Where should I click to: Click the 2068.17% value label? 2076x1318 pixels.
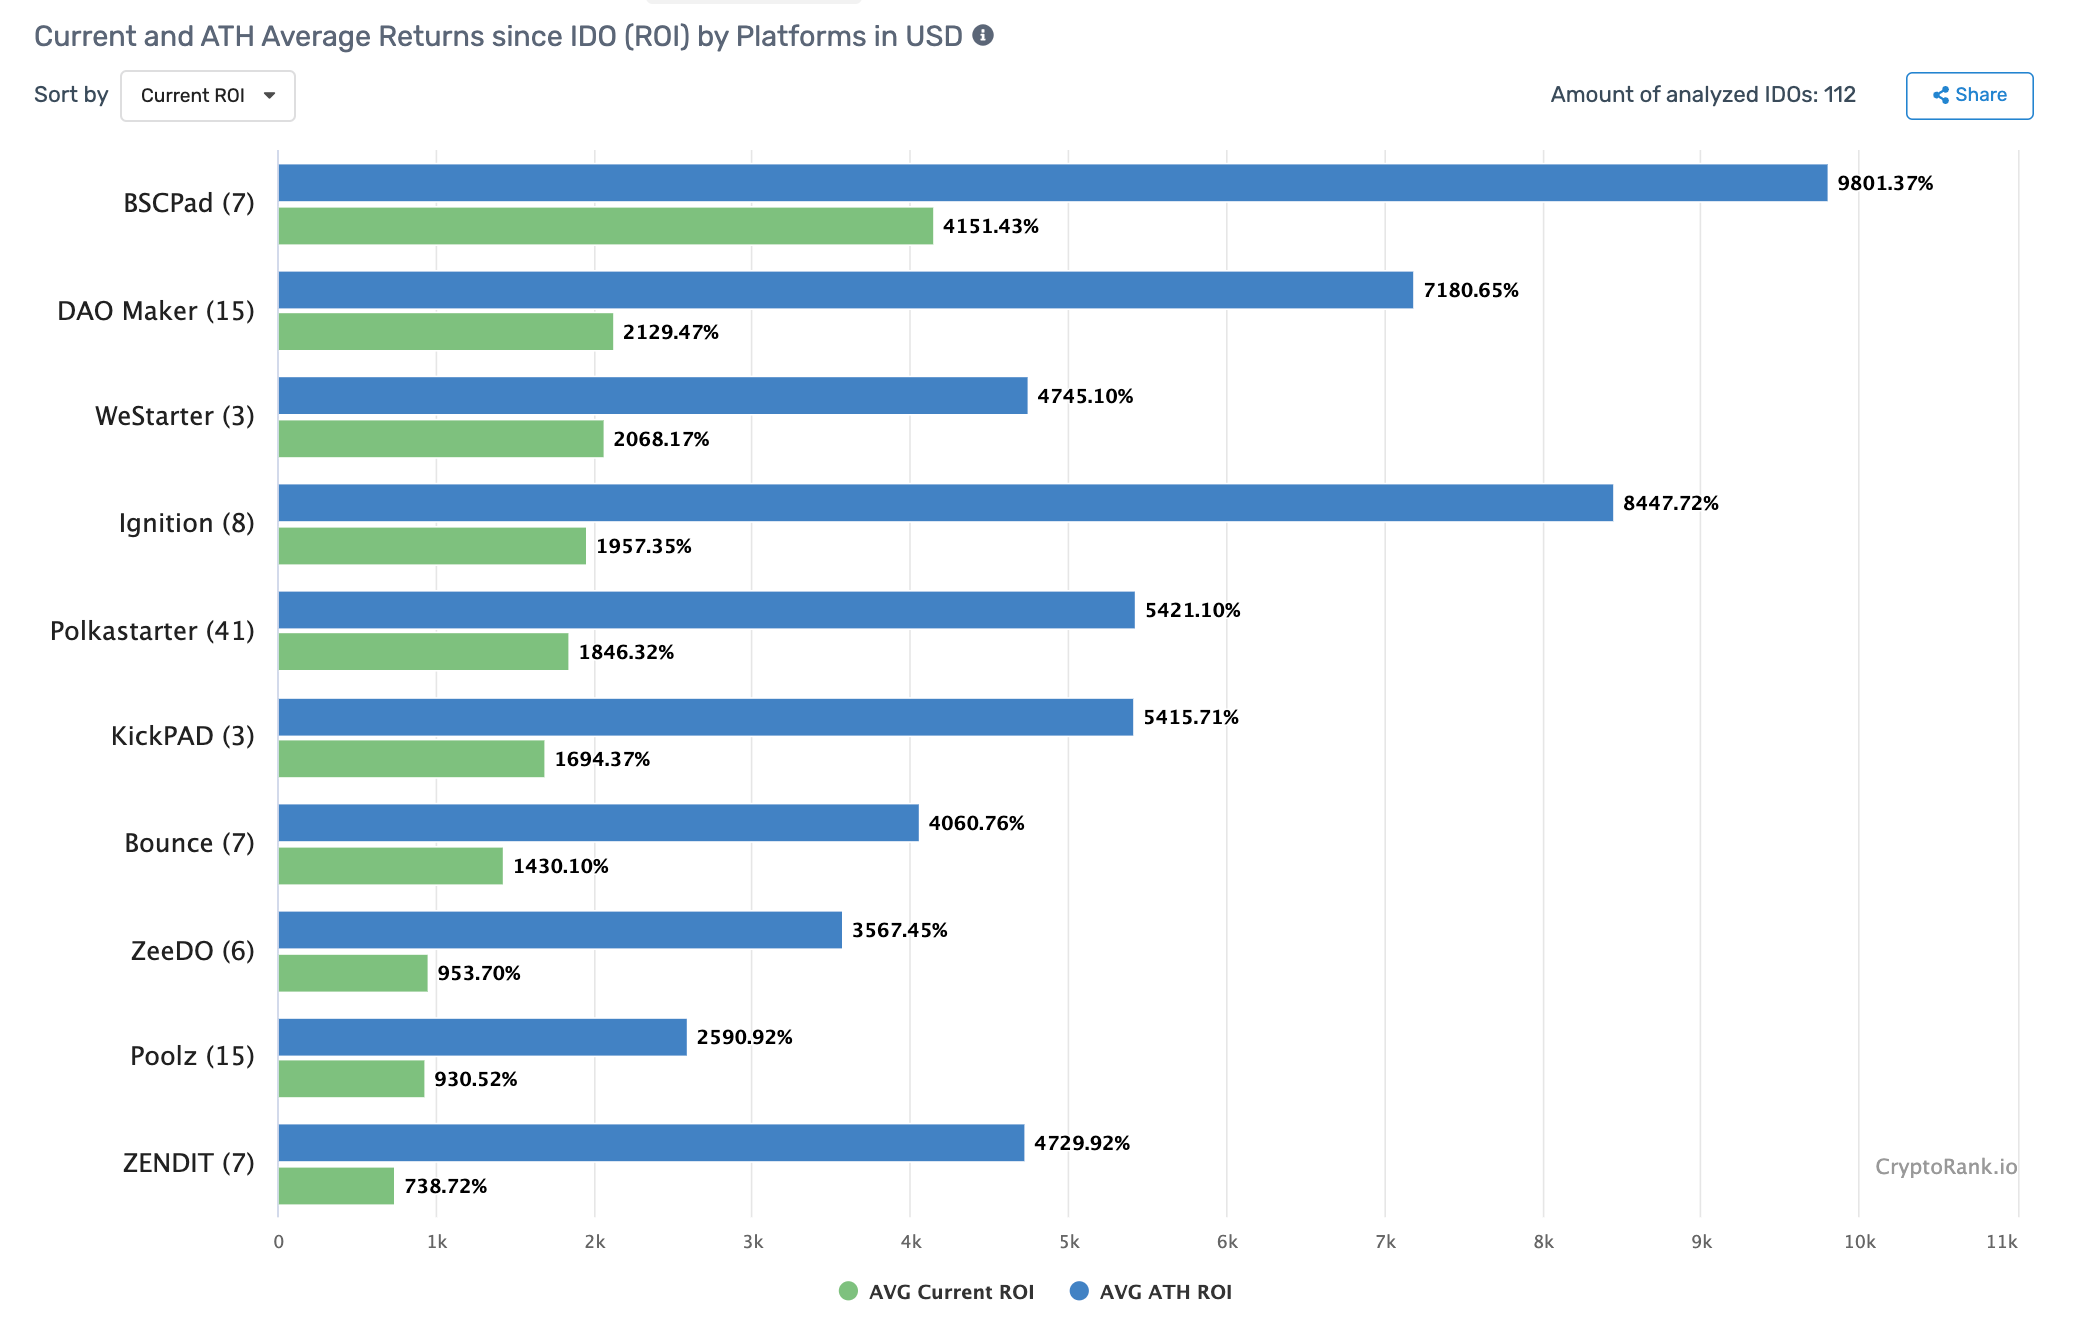pos(661,439)
